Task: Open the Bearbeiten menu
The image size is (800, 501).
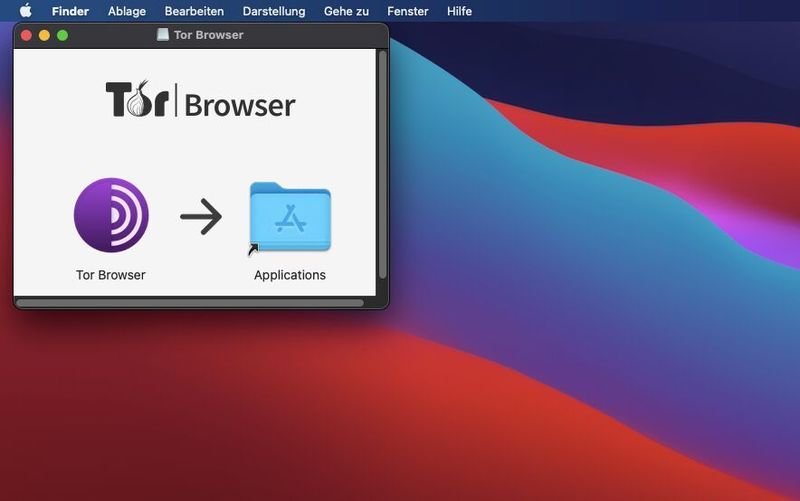Action: click(194, 11)
